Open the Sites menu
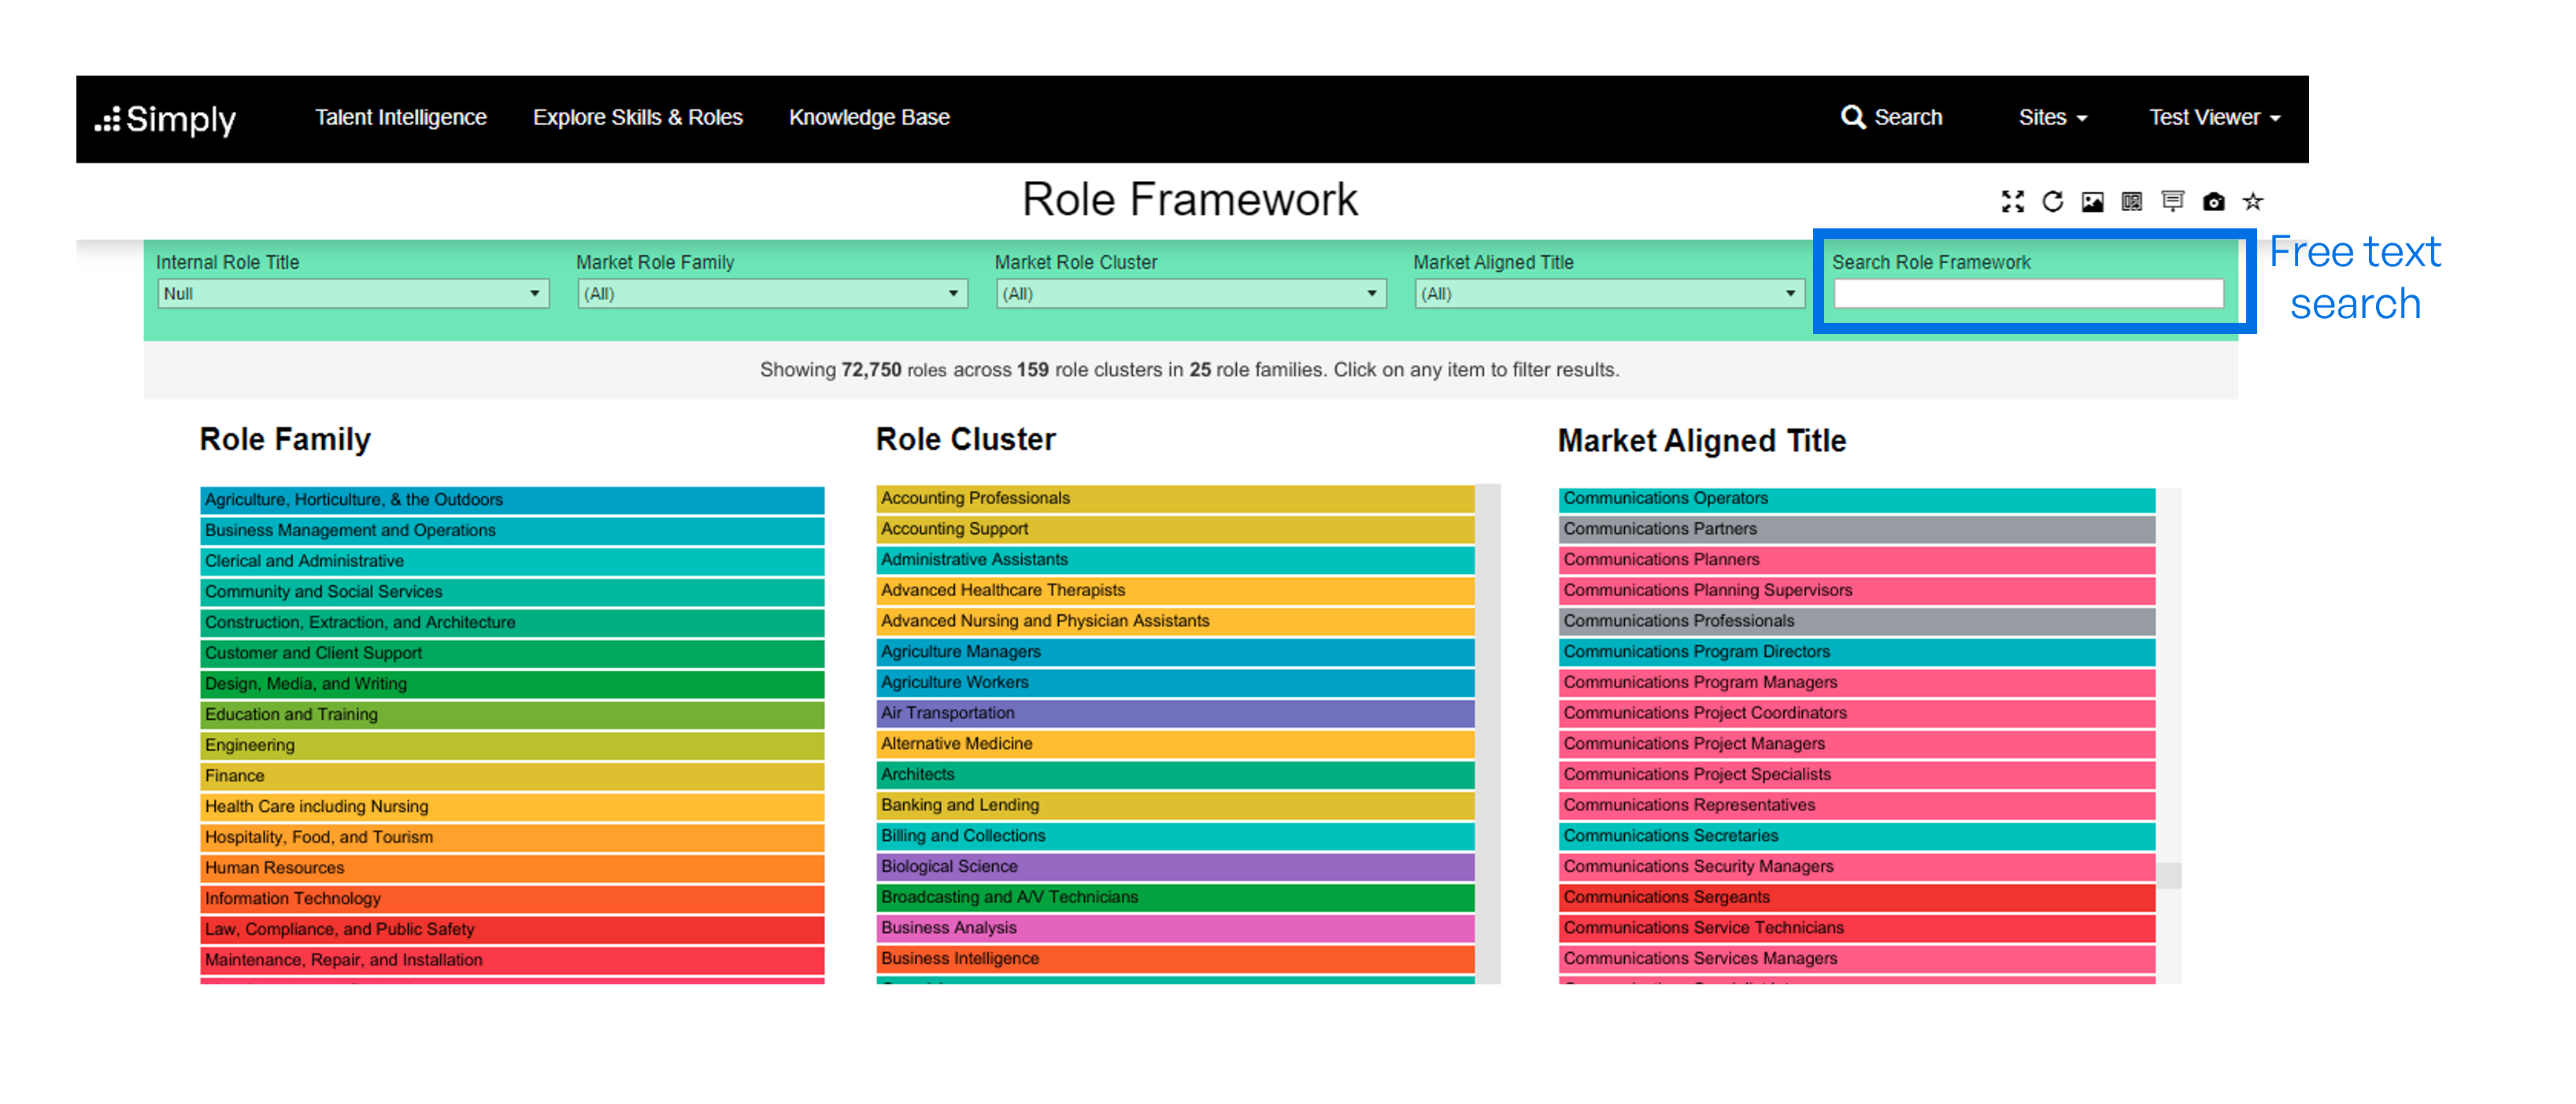This screenshot has width=2576, height=1104. click(x=2052, y=118)
